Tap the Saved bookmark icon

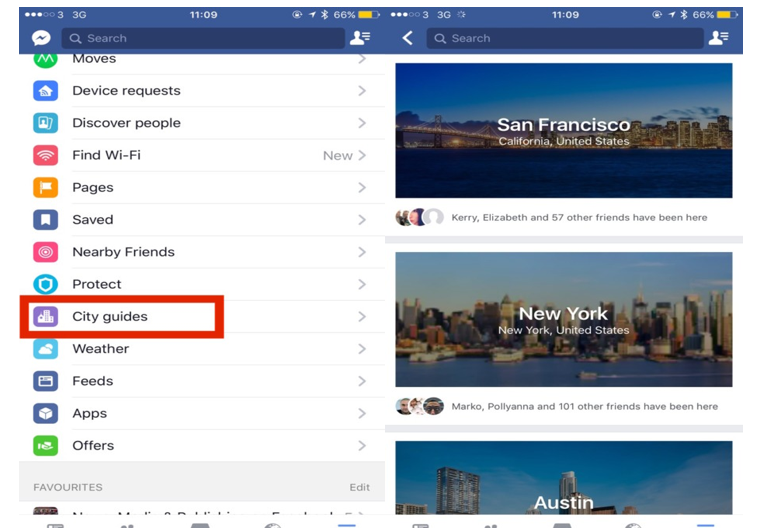tap(45, 220)
